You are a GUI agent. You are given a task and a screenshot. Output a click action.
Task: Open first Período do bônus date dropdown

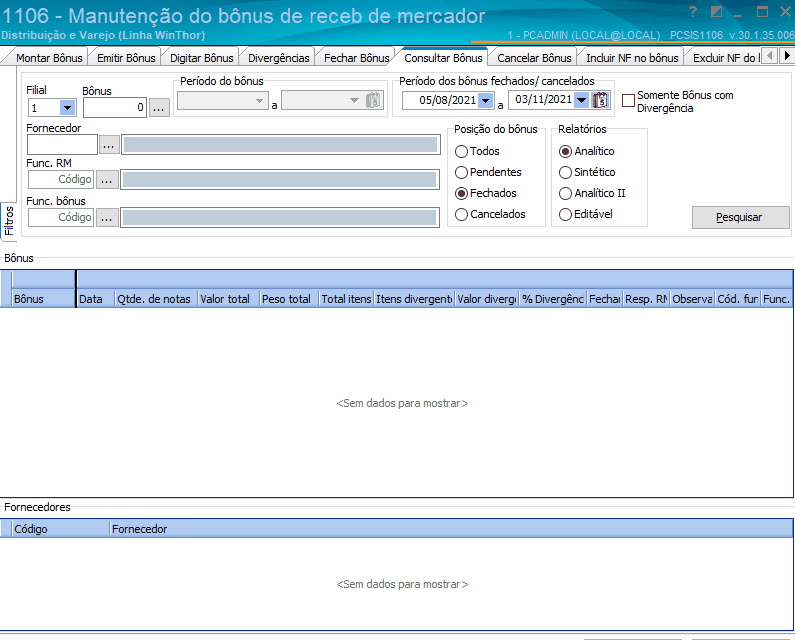[259, 100]
